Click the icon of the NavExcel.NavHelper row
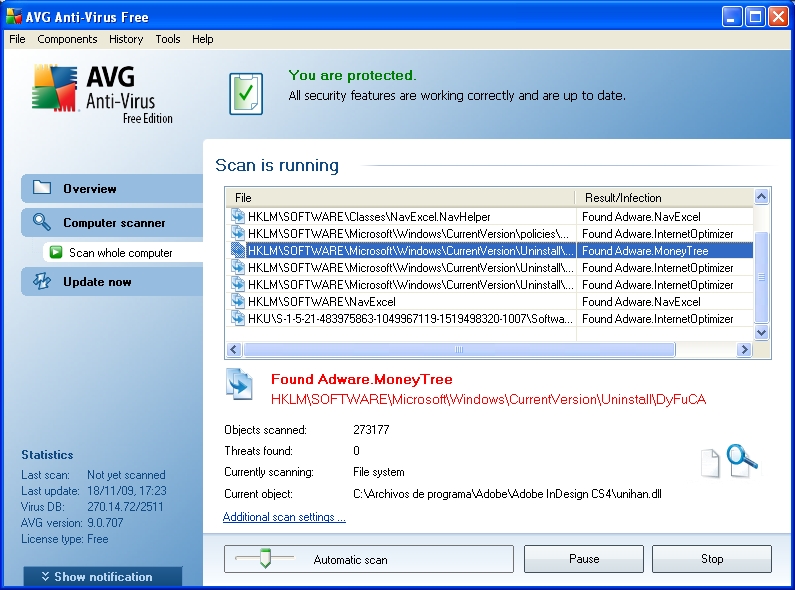Screen dimensions: 795x590 (x=237, y=216)
